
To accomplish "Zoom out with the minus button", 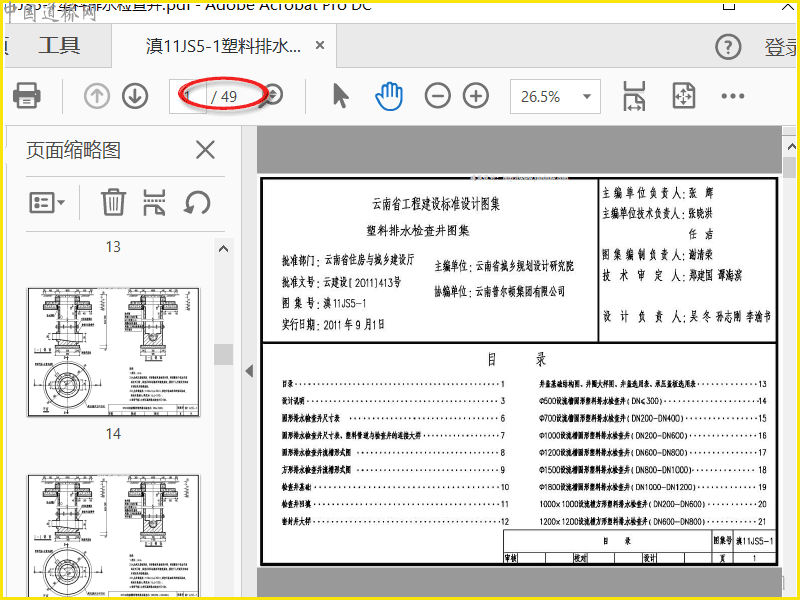I will 438,95.
